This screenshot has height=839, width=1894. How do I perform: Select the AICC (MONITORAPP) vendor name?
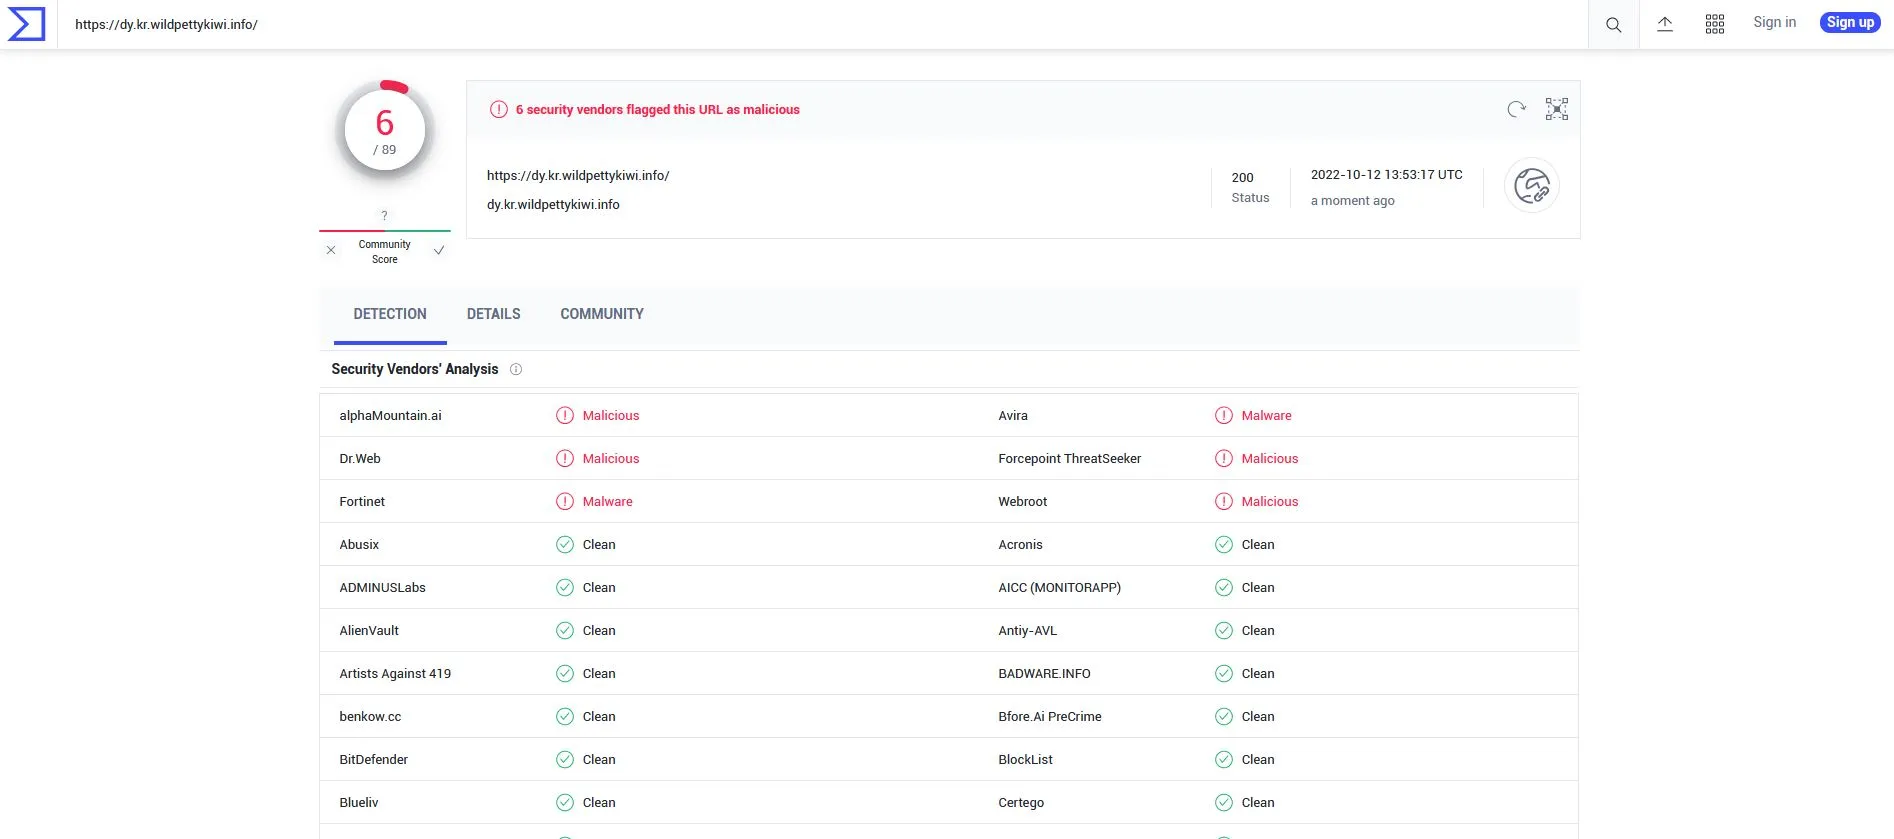click(x=1059, y=587)
